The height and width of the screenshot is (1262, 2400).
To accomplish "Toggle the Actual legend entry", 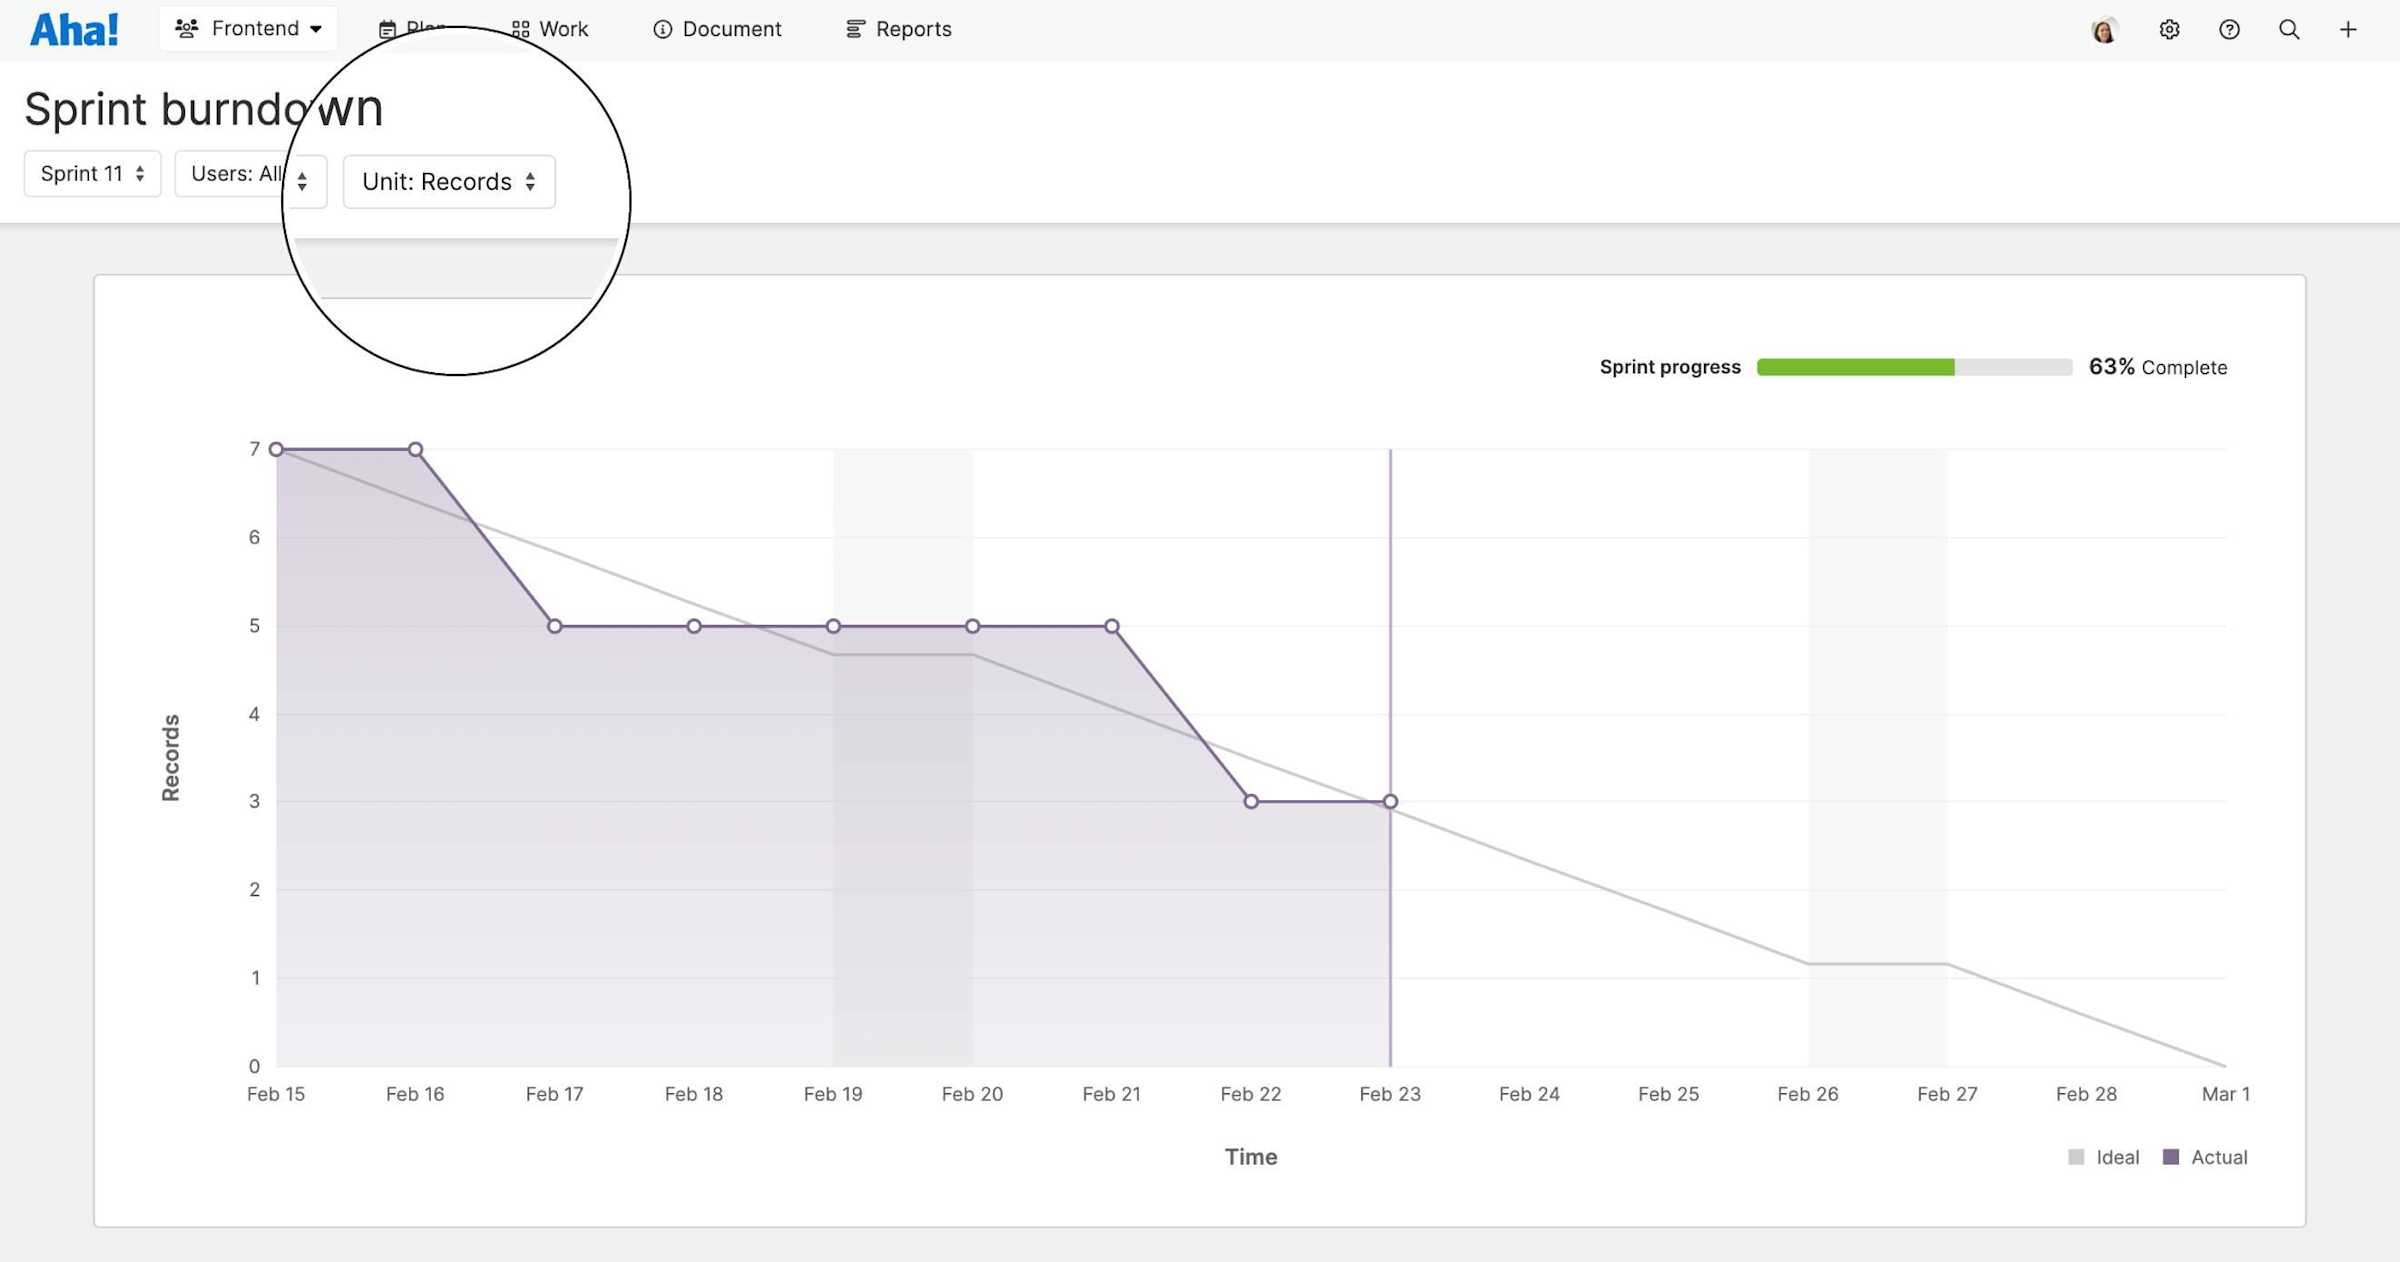I will point(2205,1157).
